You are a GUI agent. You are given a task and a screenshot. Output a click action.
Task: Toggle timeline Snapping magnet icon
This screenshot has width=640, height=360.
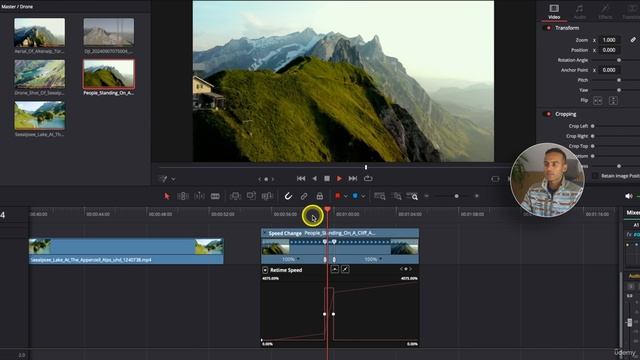point(288,196)
